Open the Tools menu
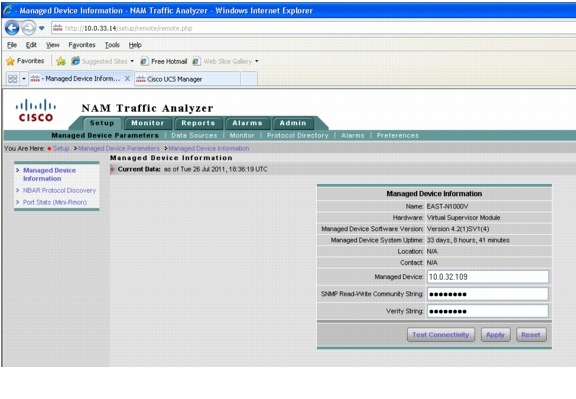This screenshot has width=576, height=399. tap(112, 45)
